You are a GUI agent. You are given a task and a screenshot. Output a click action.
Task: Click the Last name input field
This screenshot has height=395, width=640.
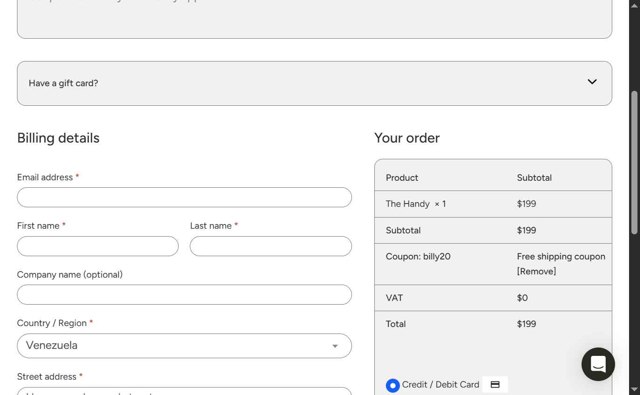[x=271, y=246]
